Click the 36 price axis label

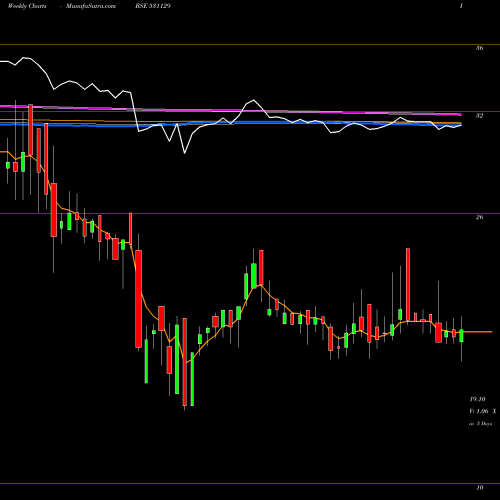pyautogui.click(x=479, y=48)
